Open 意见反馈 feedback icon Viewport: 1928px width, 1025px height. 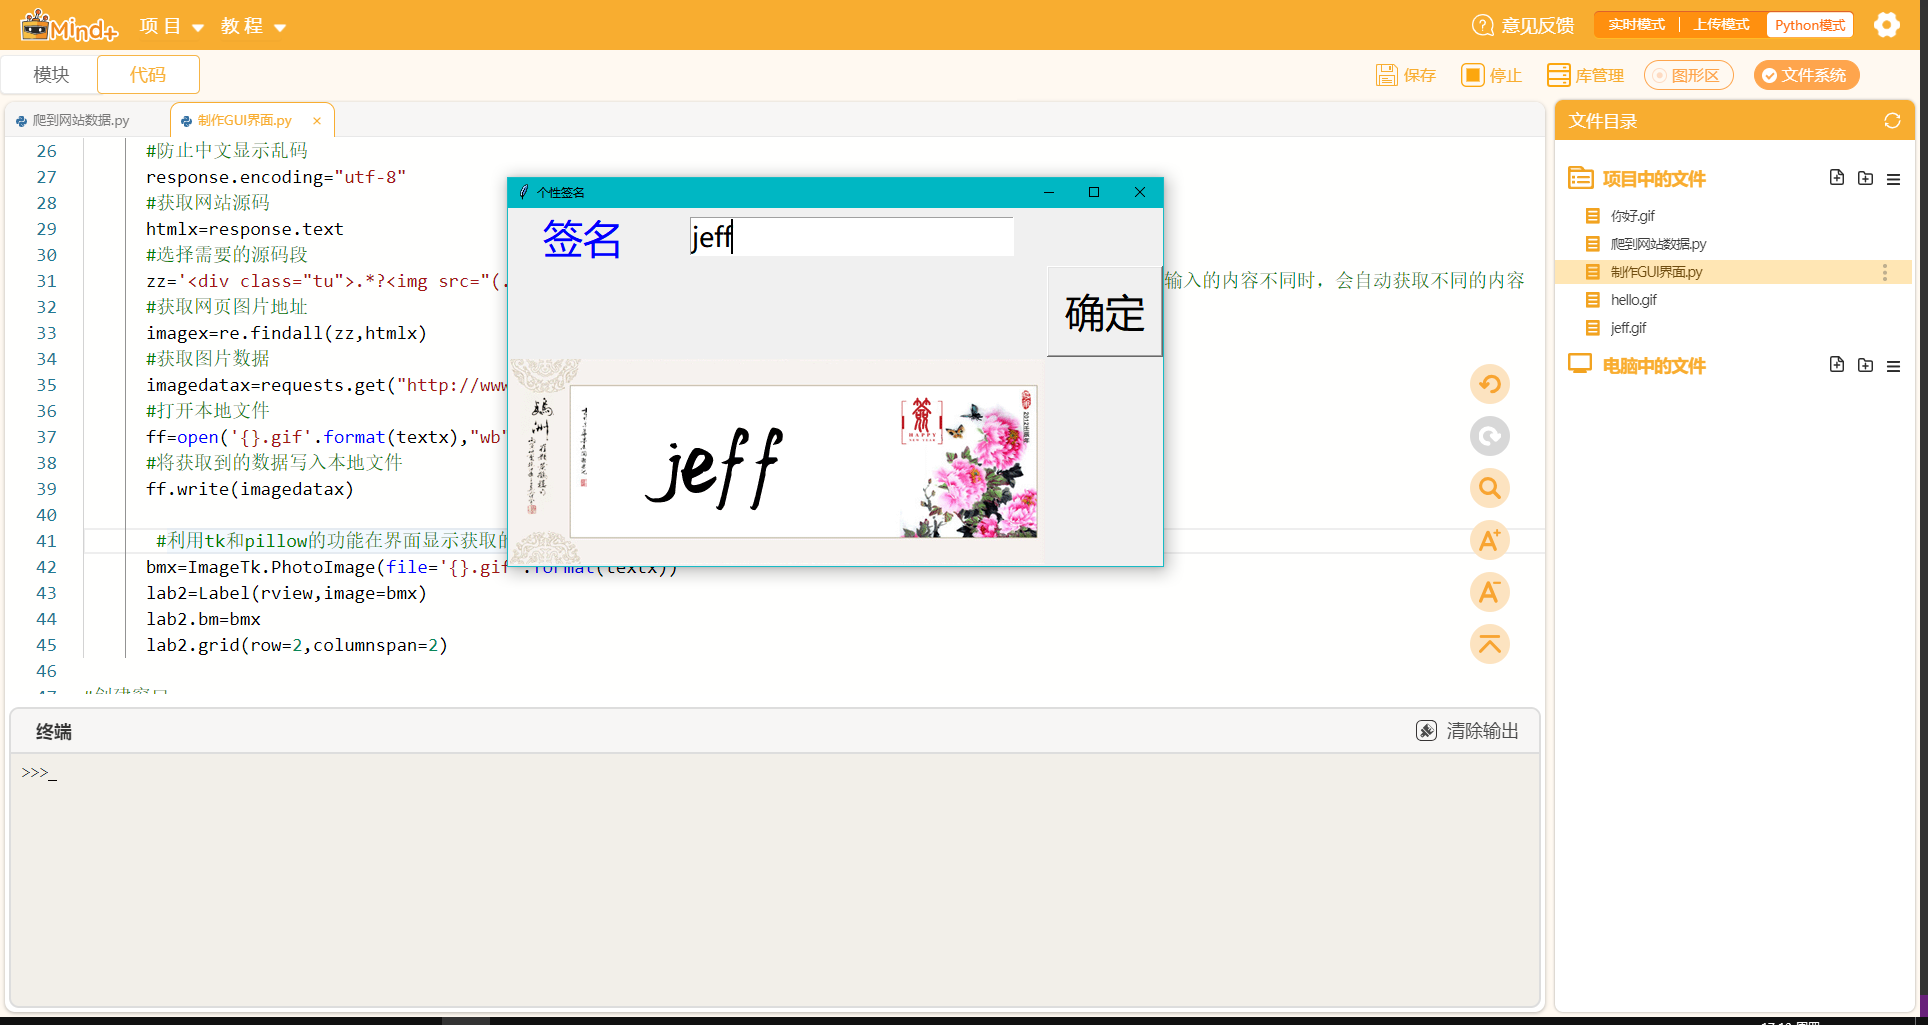(x=1482, y=25)
